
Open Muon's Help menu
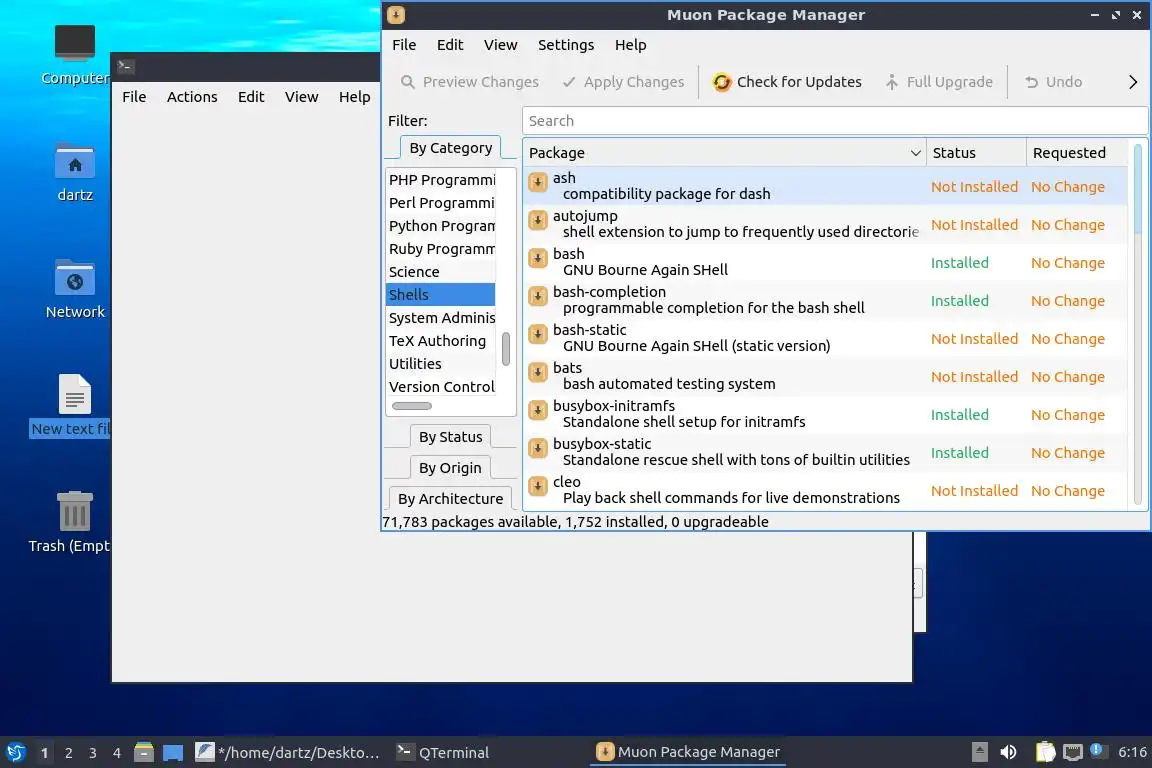tap(630, 45)
